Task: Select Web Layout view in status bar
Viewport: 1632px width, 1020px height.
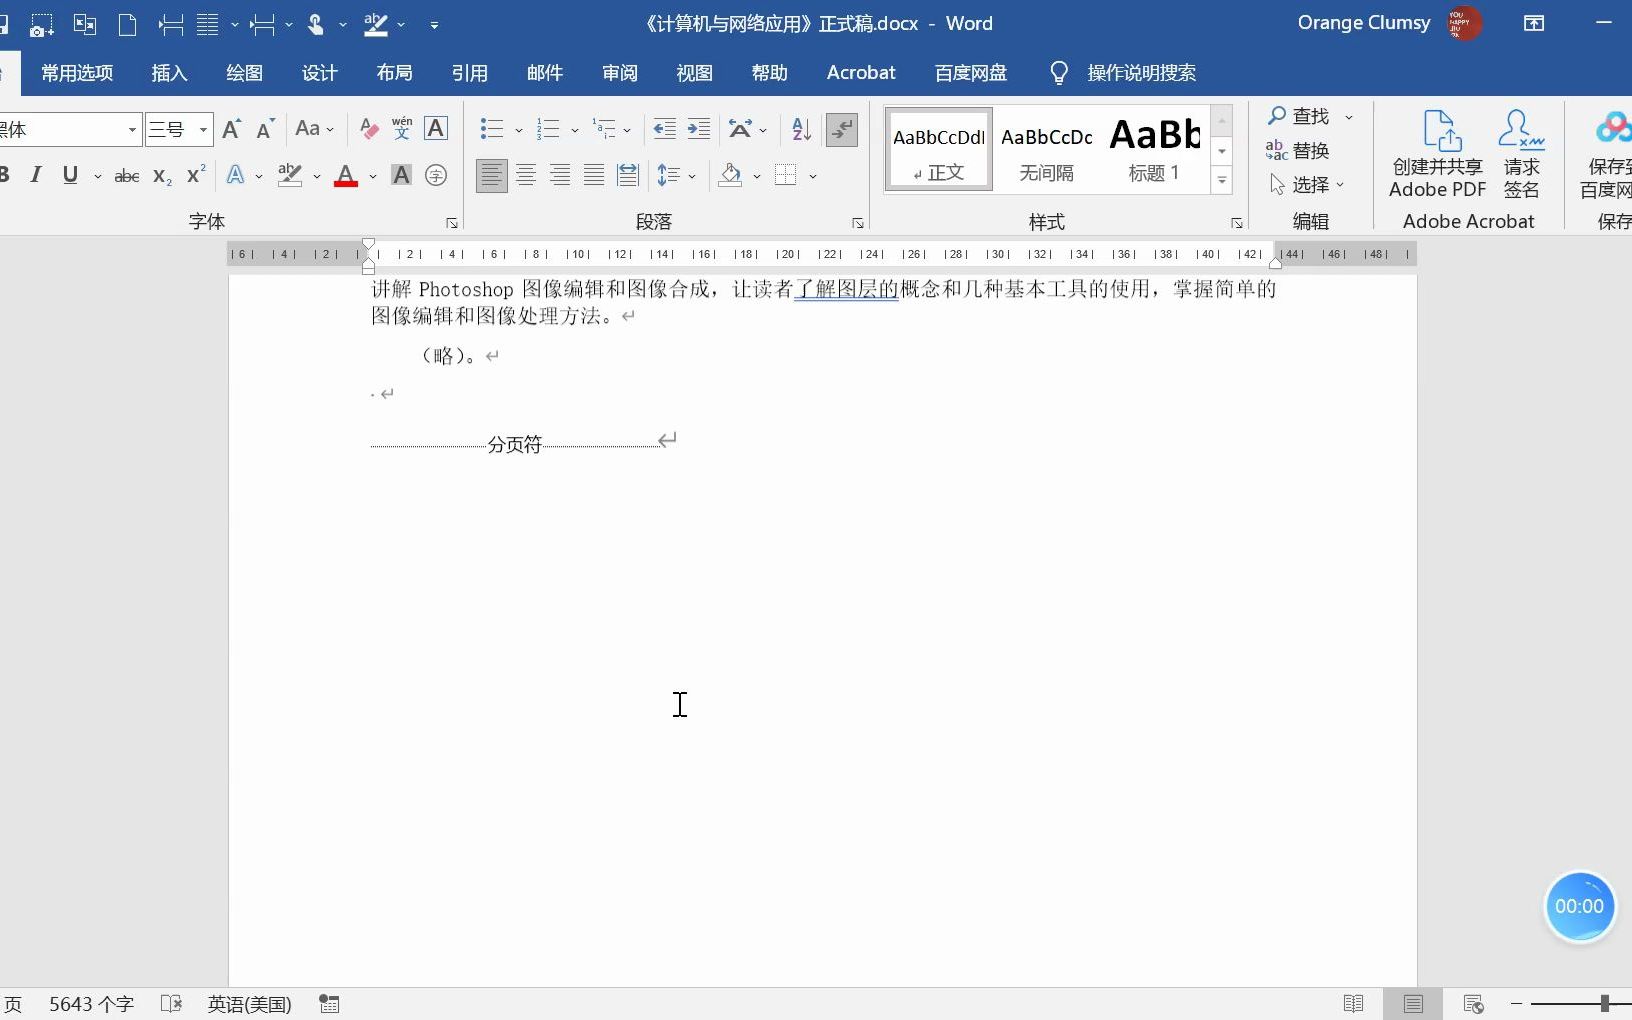Action: pyautogui.click(x=1473, y=1004)
